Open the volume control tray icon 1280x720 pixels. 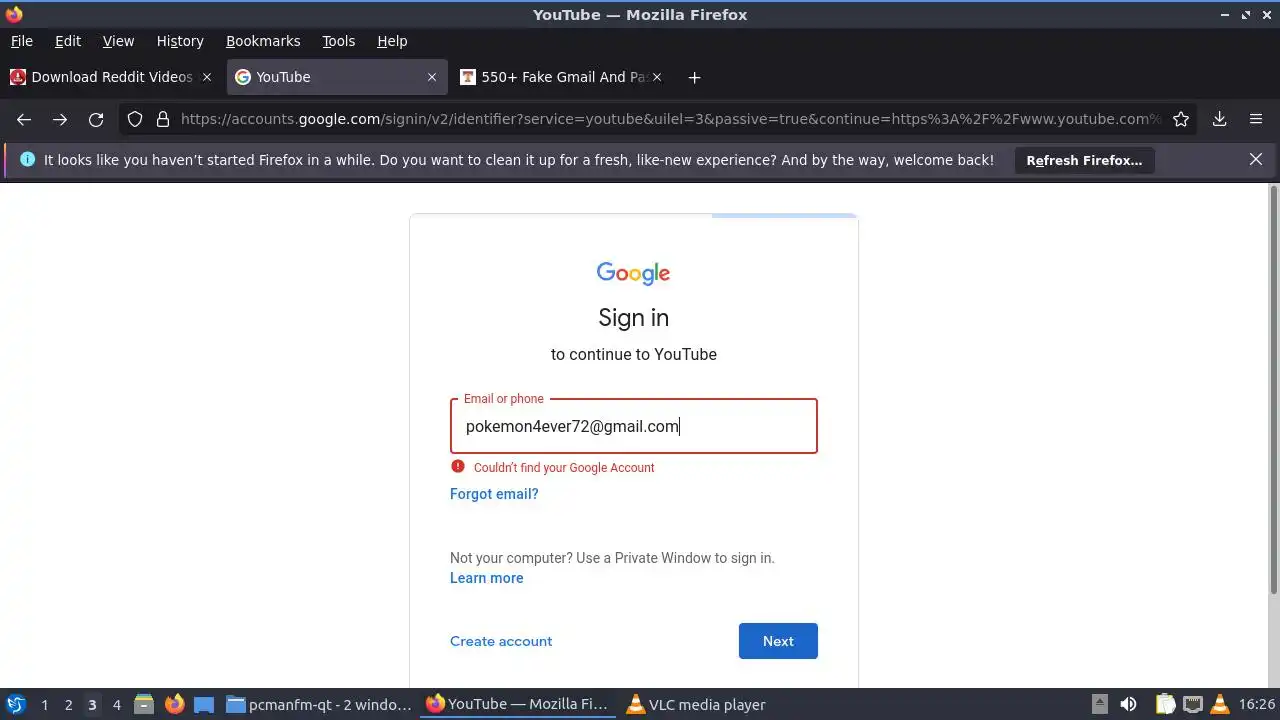tap(1128, 704)
